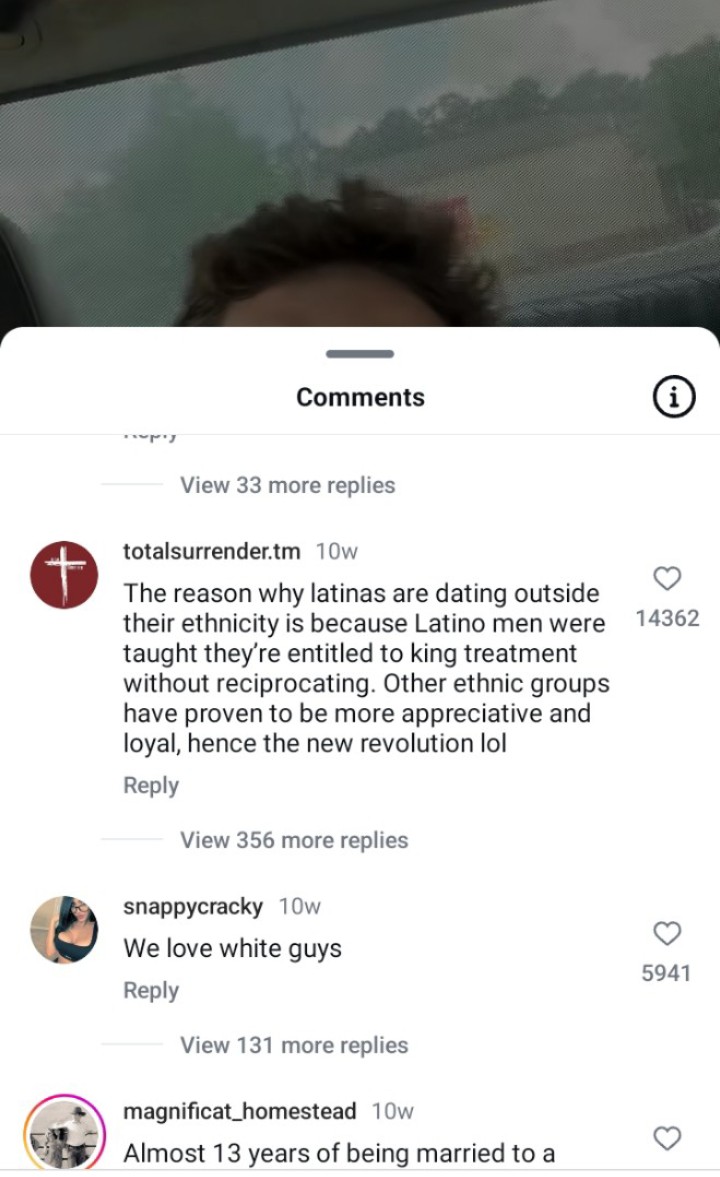Image resolution: width=720 pixels, height=1177 pixels.
Task: Open the snappycracky username link
Action: coord(193,906)
